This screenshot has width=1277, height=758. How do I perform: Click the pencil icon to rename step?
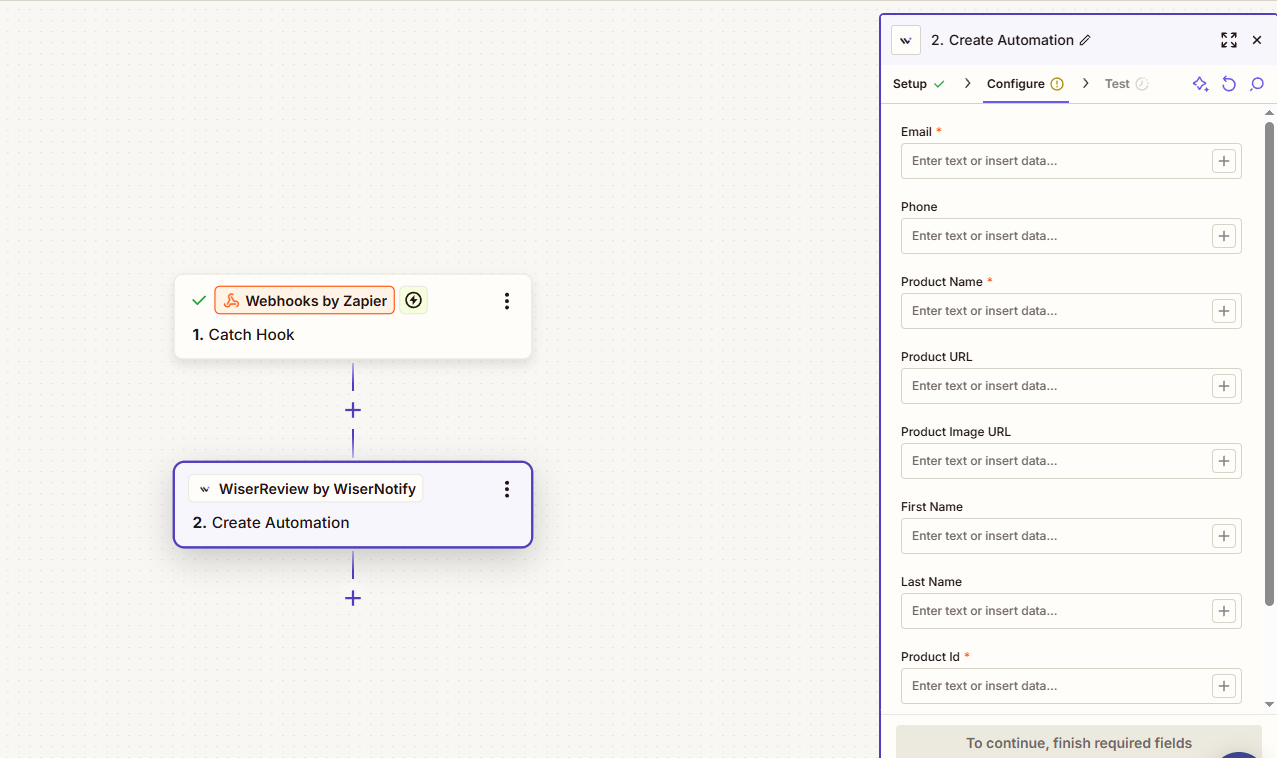pos(1085,41)
